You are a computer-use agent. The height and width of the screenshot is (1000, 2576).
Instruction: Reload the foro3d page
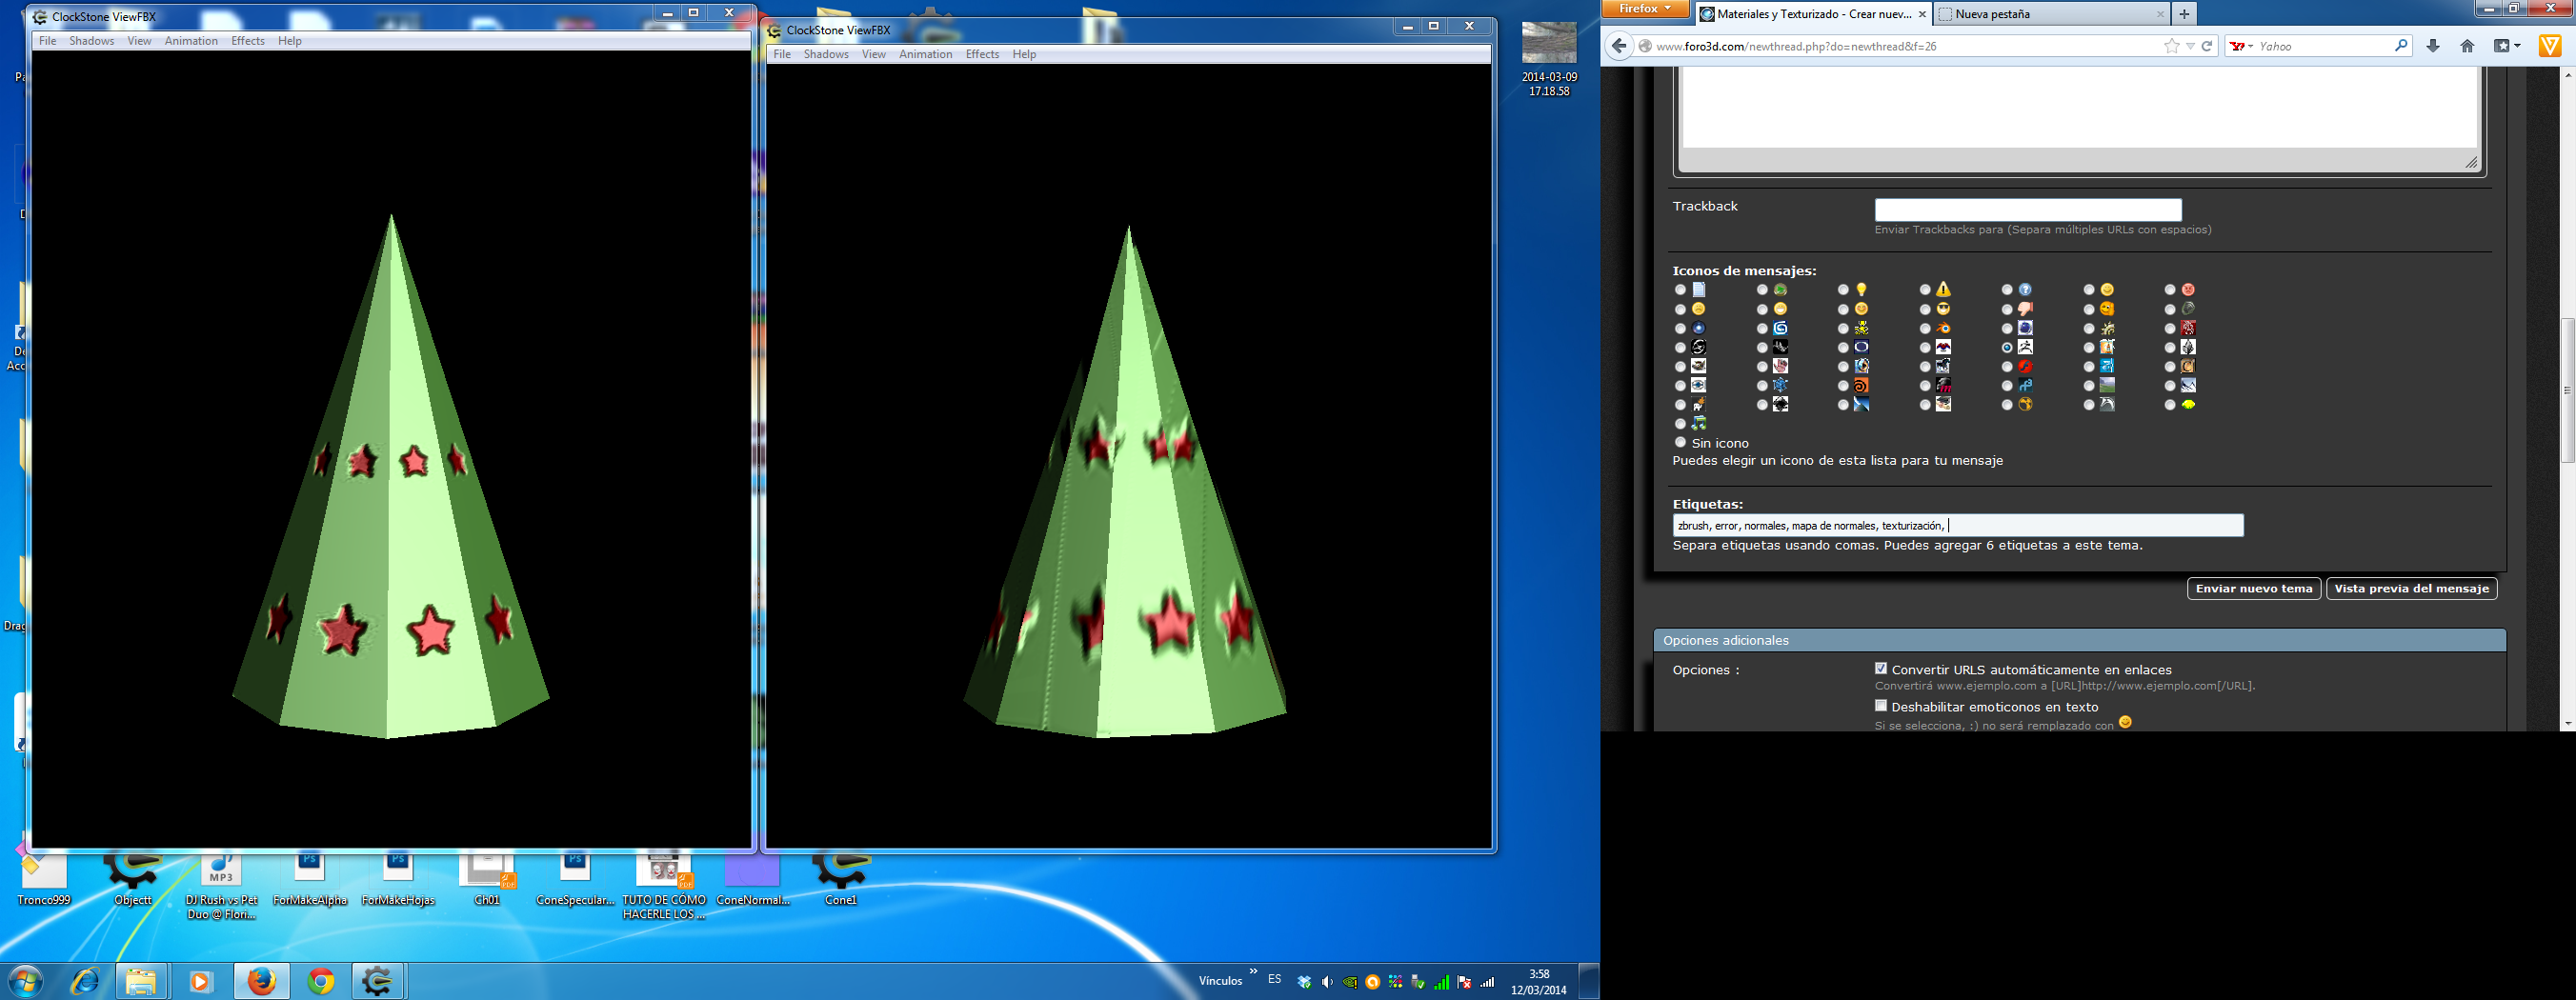2206,46
